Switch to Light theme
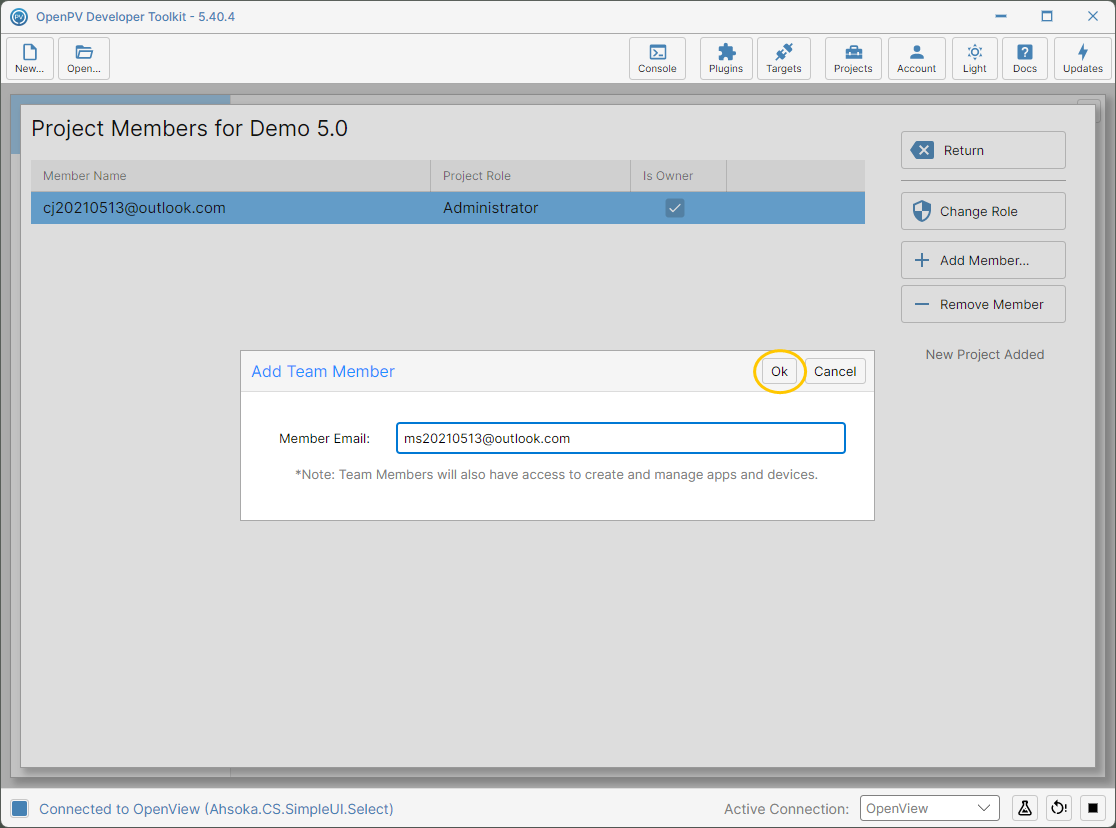Screen dimensions: 1116x828 (975, 58)
